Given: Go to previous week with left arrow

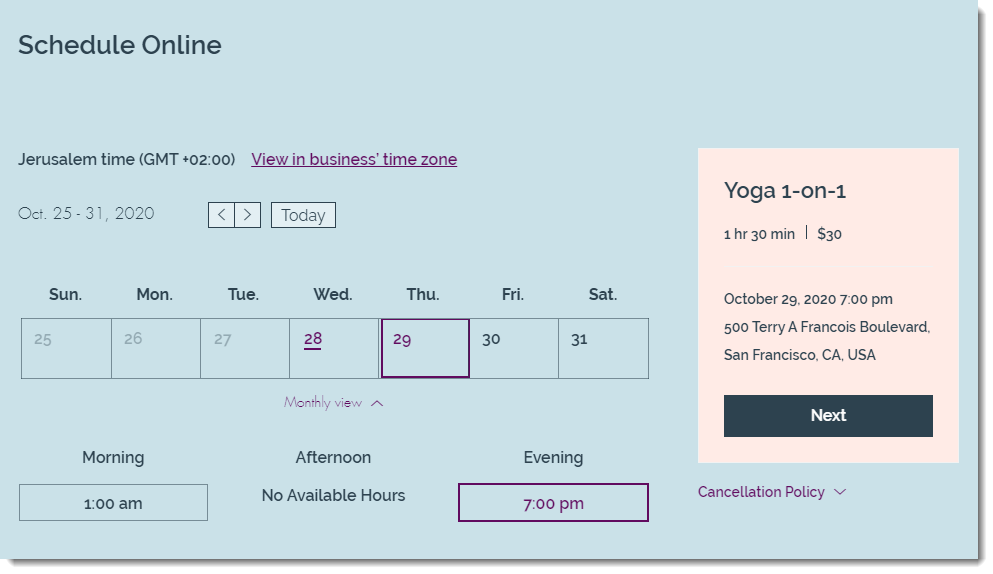Looking at the screenshot, I should coord(221,215).
